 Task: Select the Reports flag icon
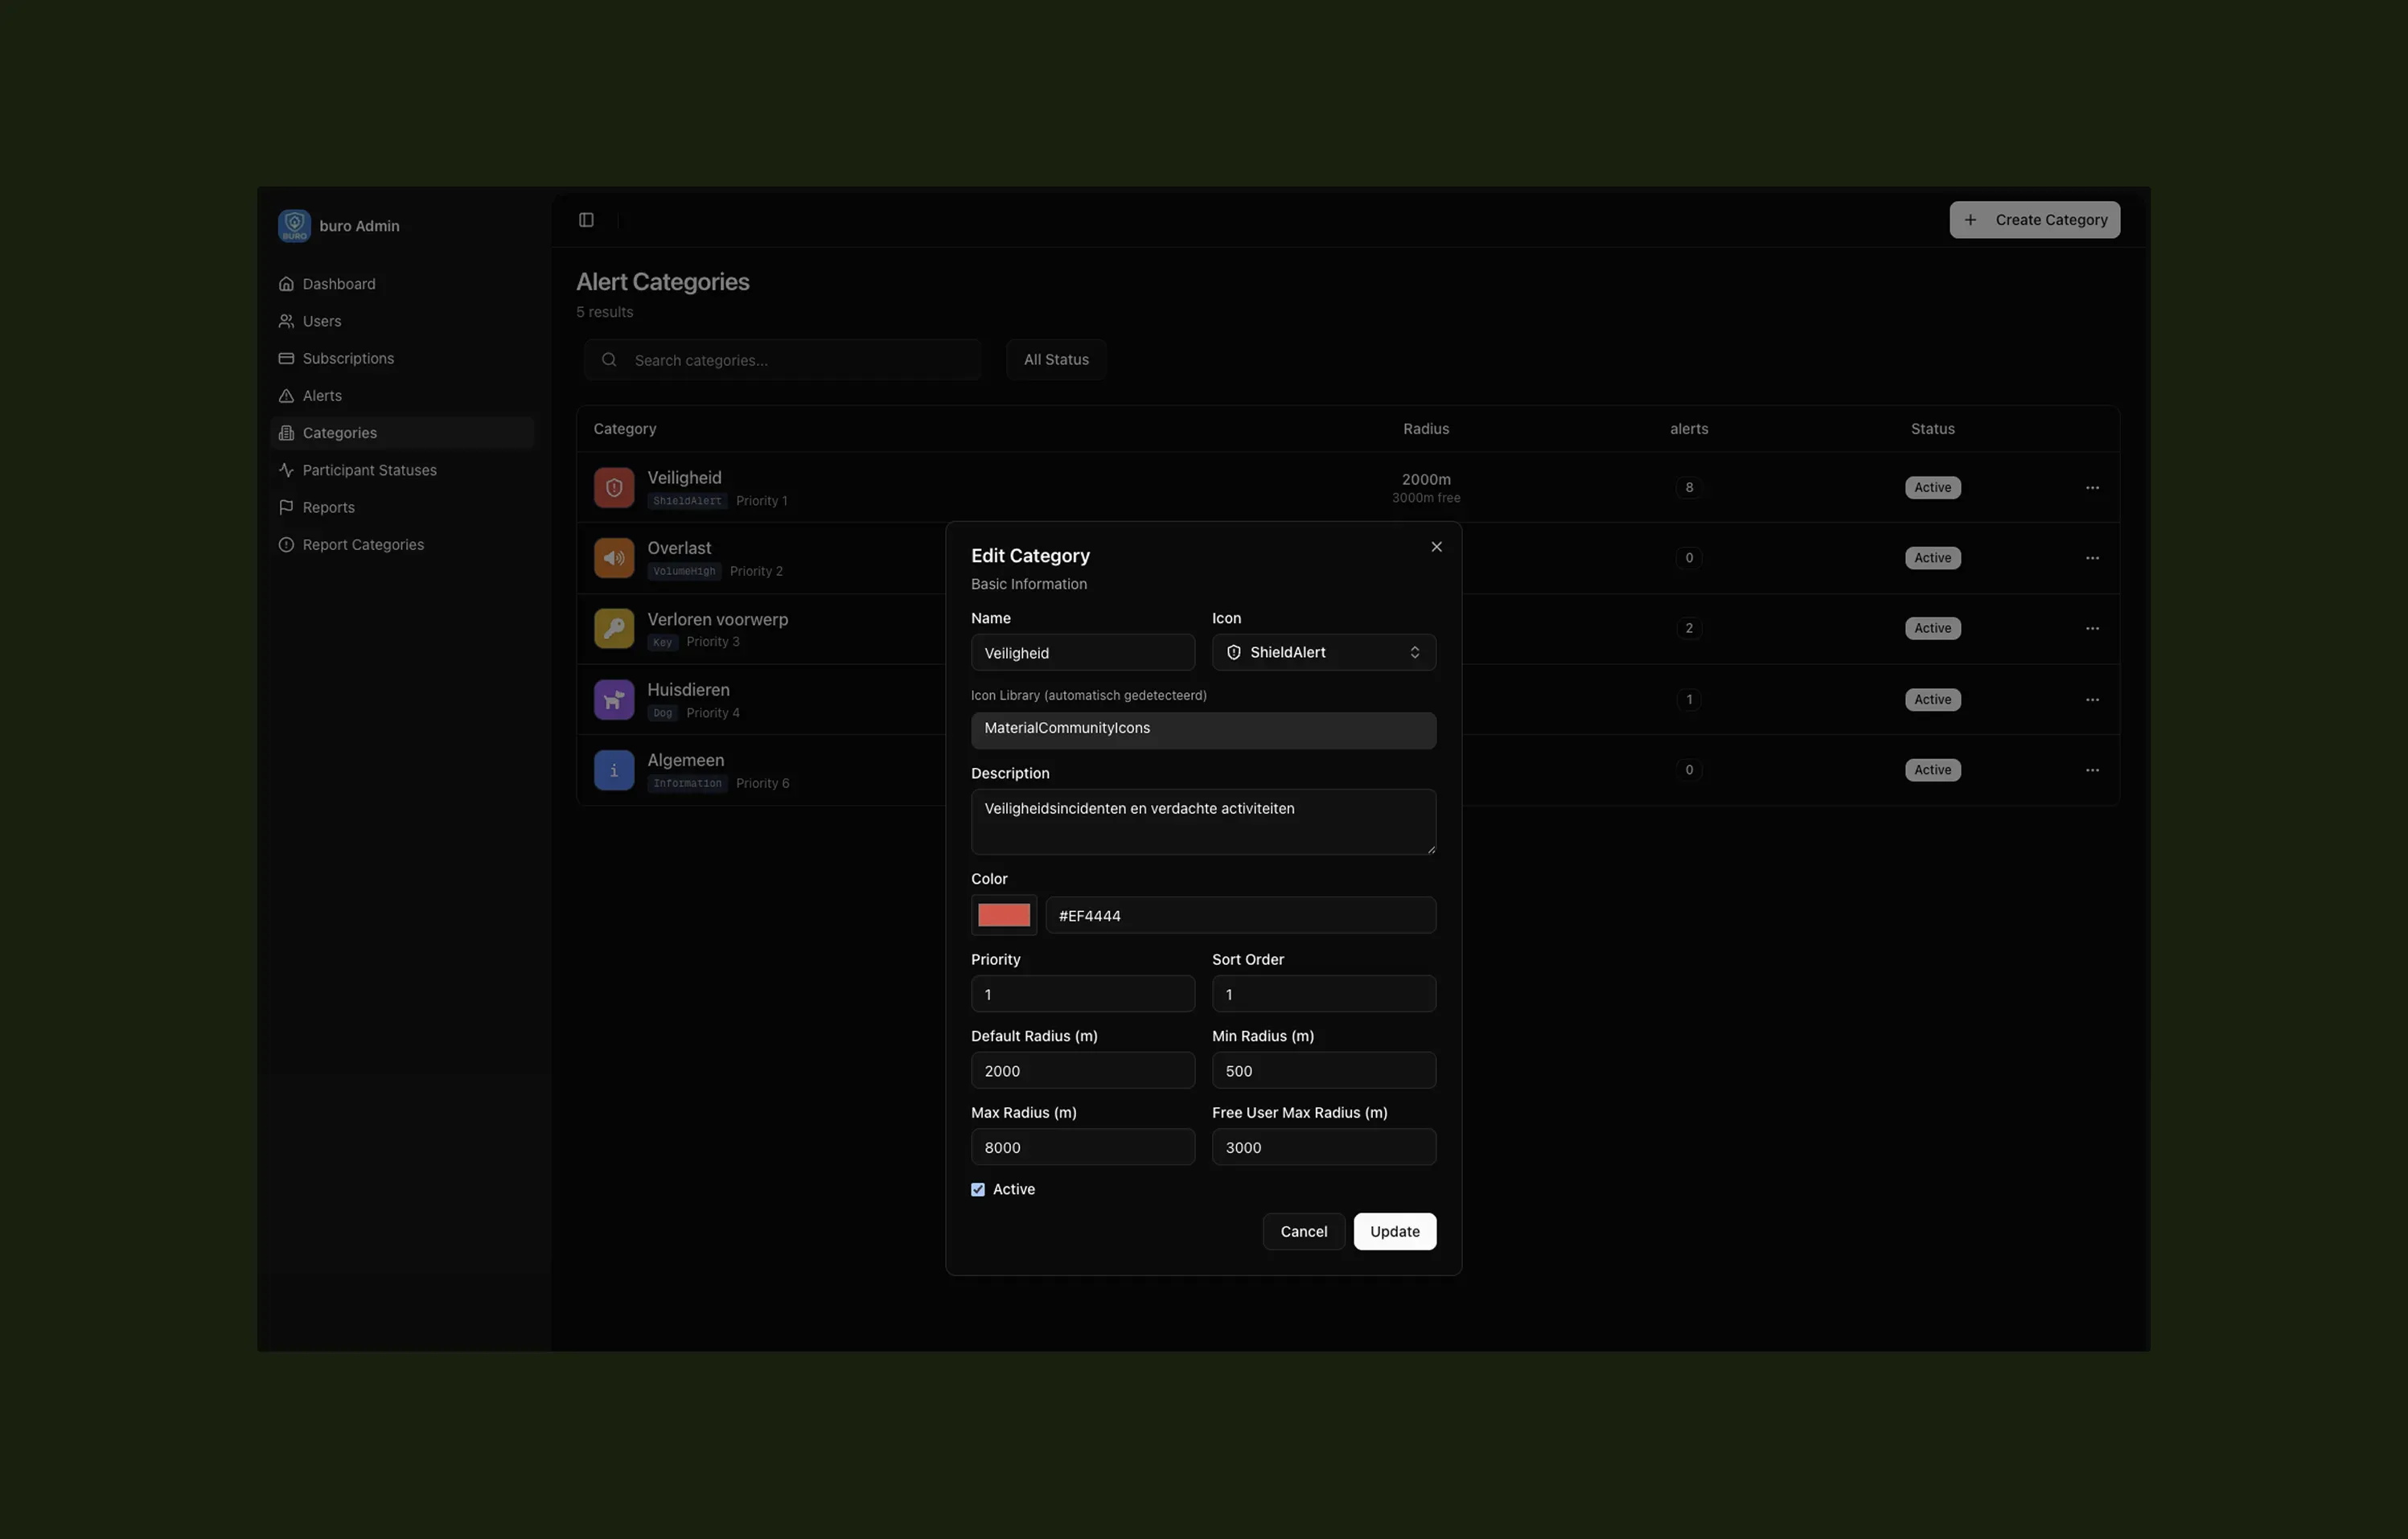287,507
